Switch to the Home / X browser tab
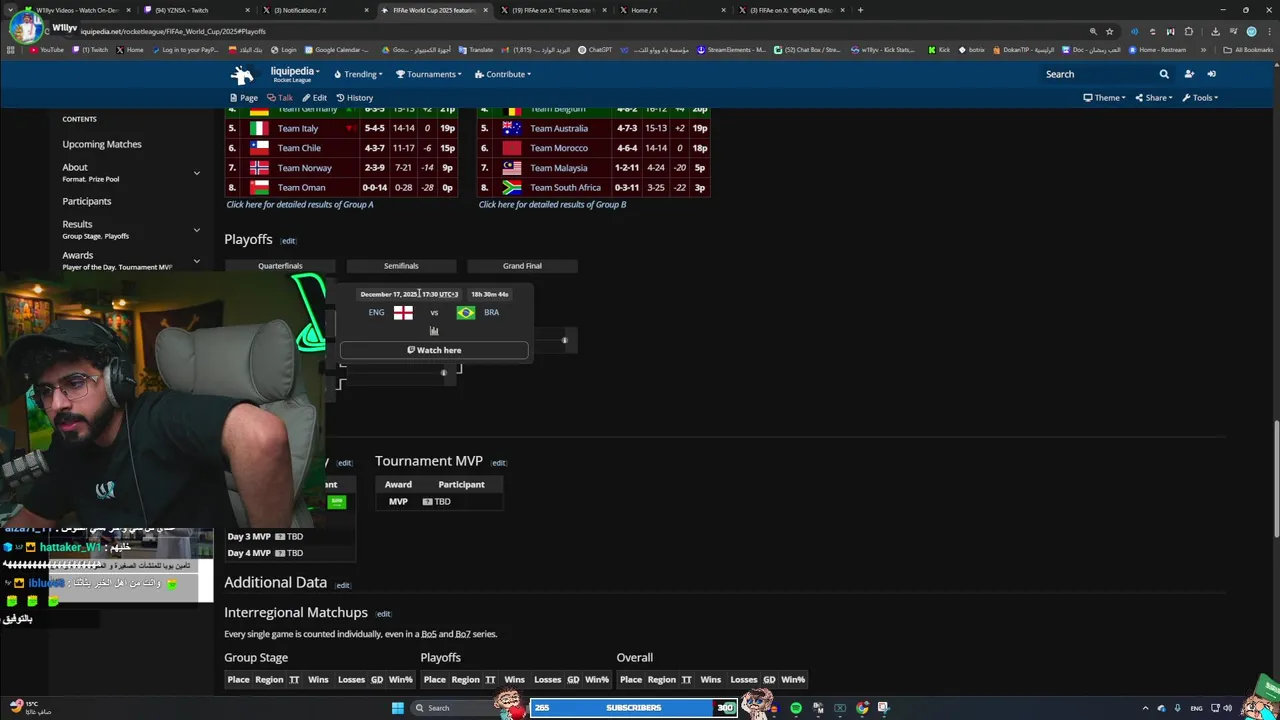1280x720 pixels. pos(668,10)
